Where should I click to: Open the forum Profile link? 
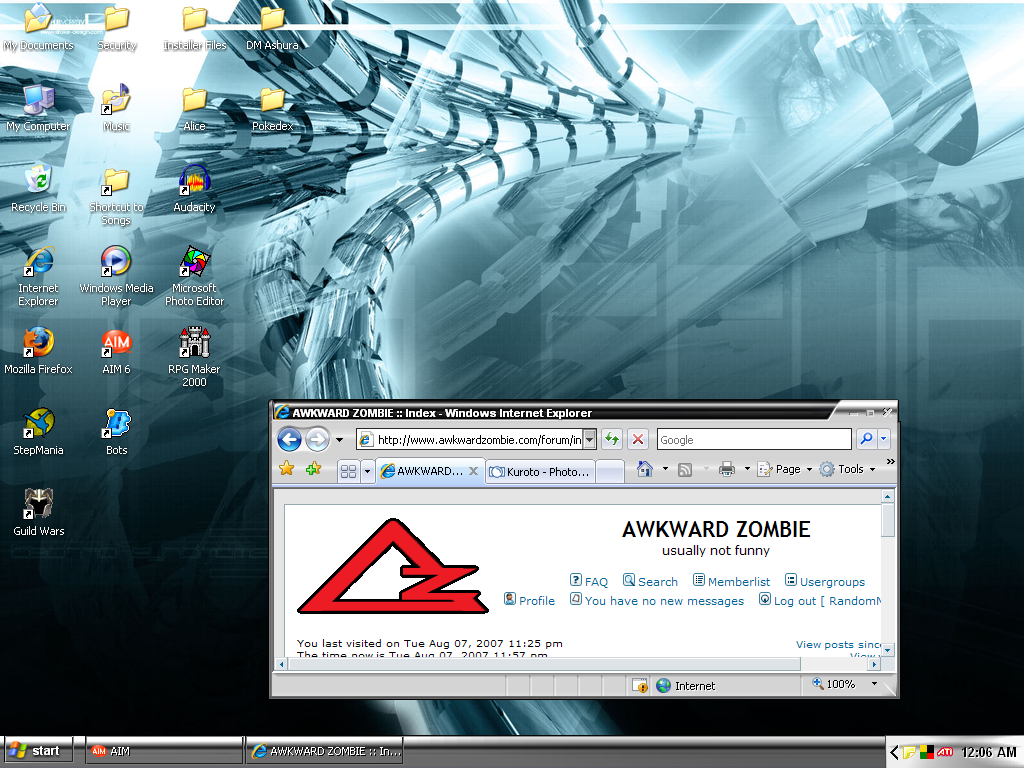point(529,600)
